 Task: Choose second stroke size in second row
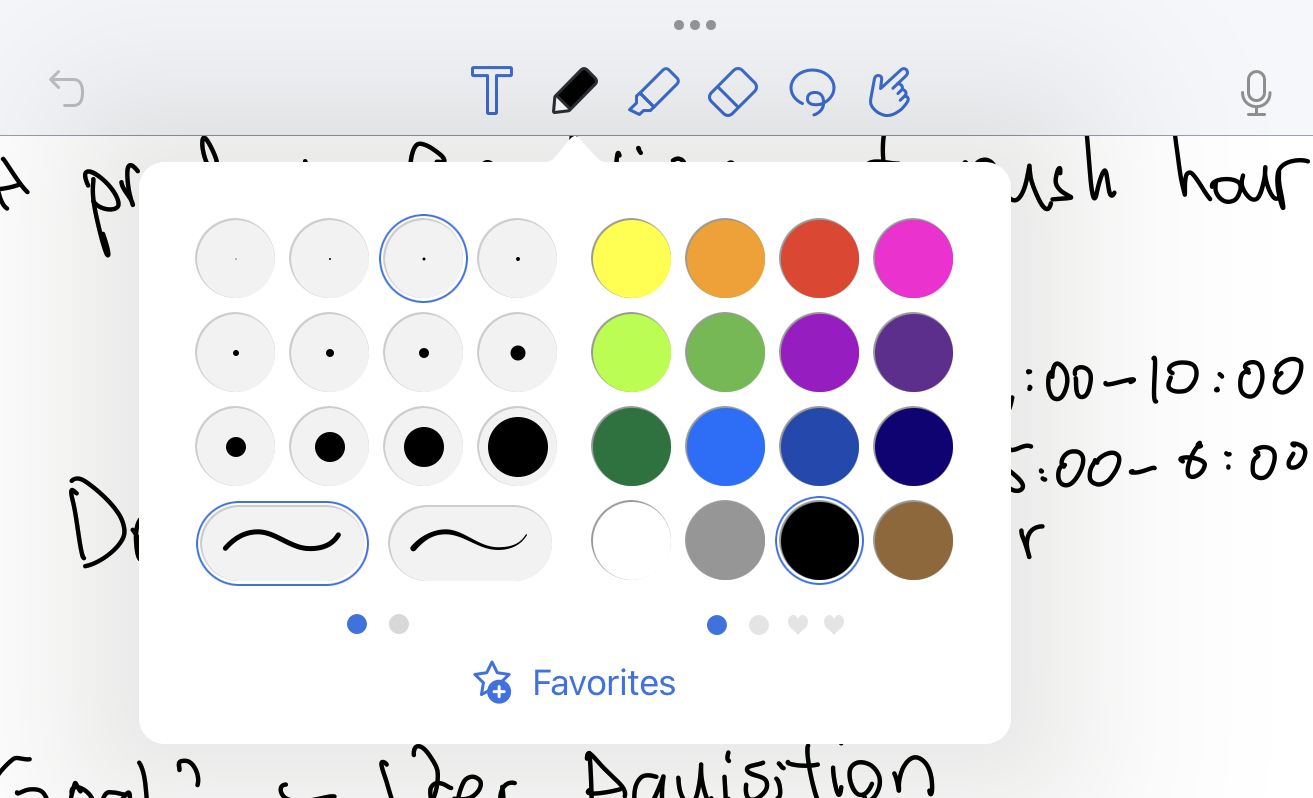[329, 353]
